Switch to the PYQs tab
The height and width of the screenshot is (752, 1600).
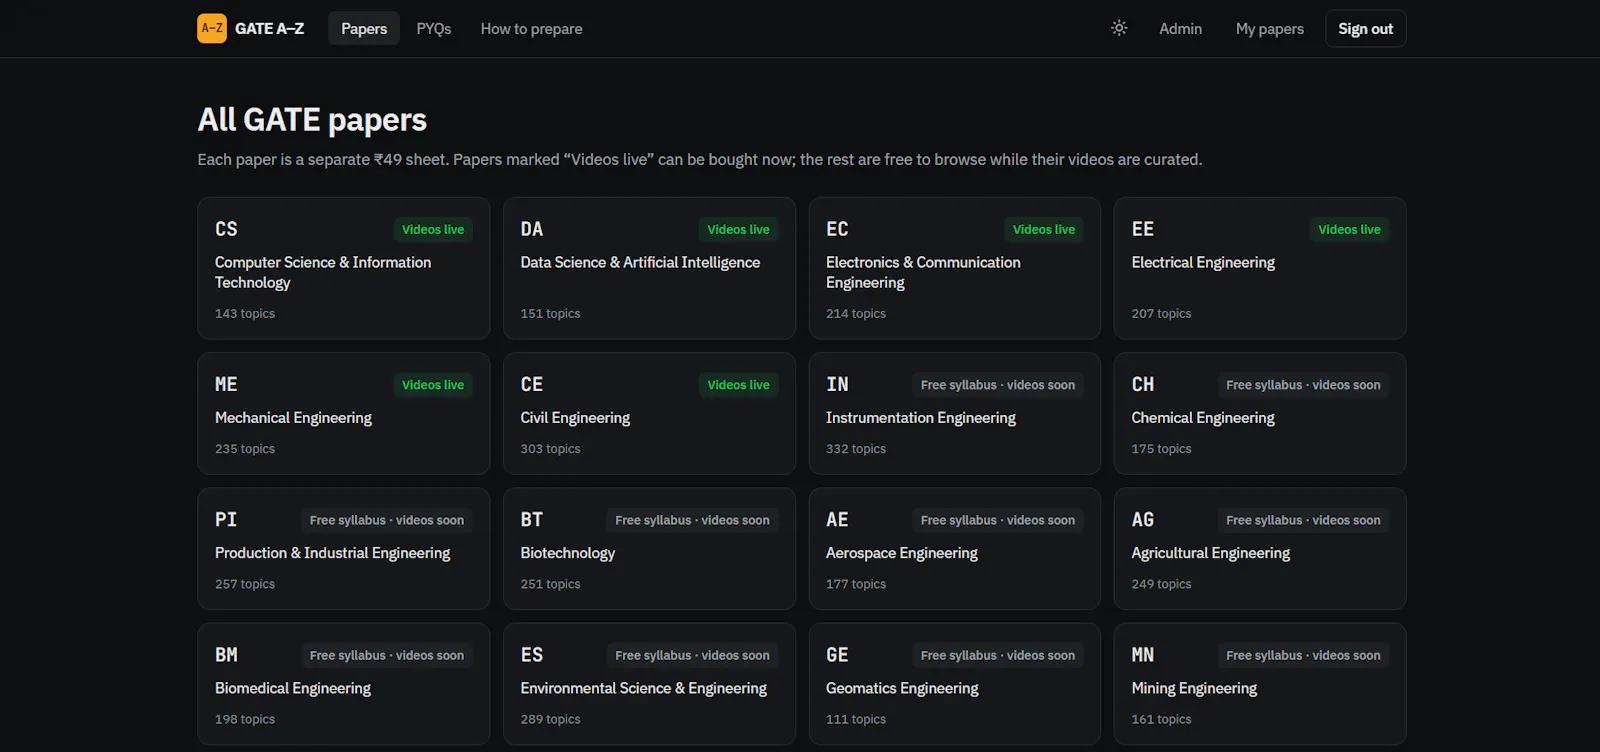point(434,28)
